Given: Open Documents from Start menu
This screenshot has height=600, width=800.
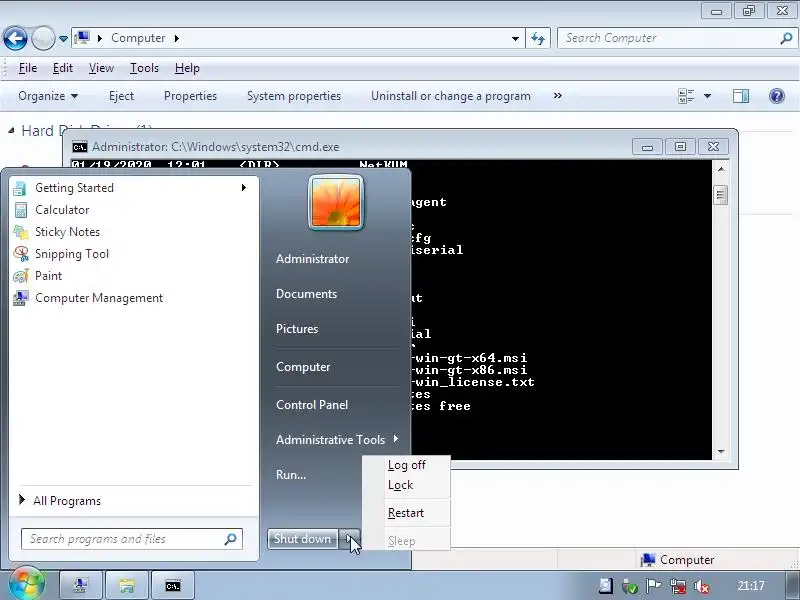Looking at the screenshot, I should (306, 294).
